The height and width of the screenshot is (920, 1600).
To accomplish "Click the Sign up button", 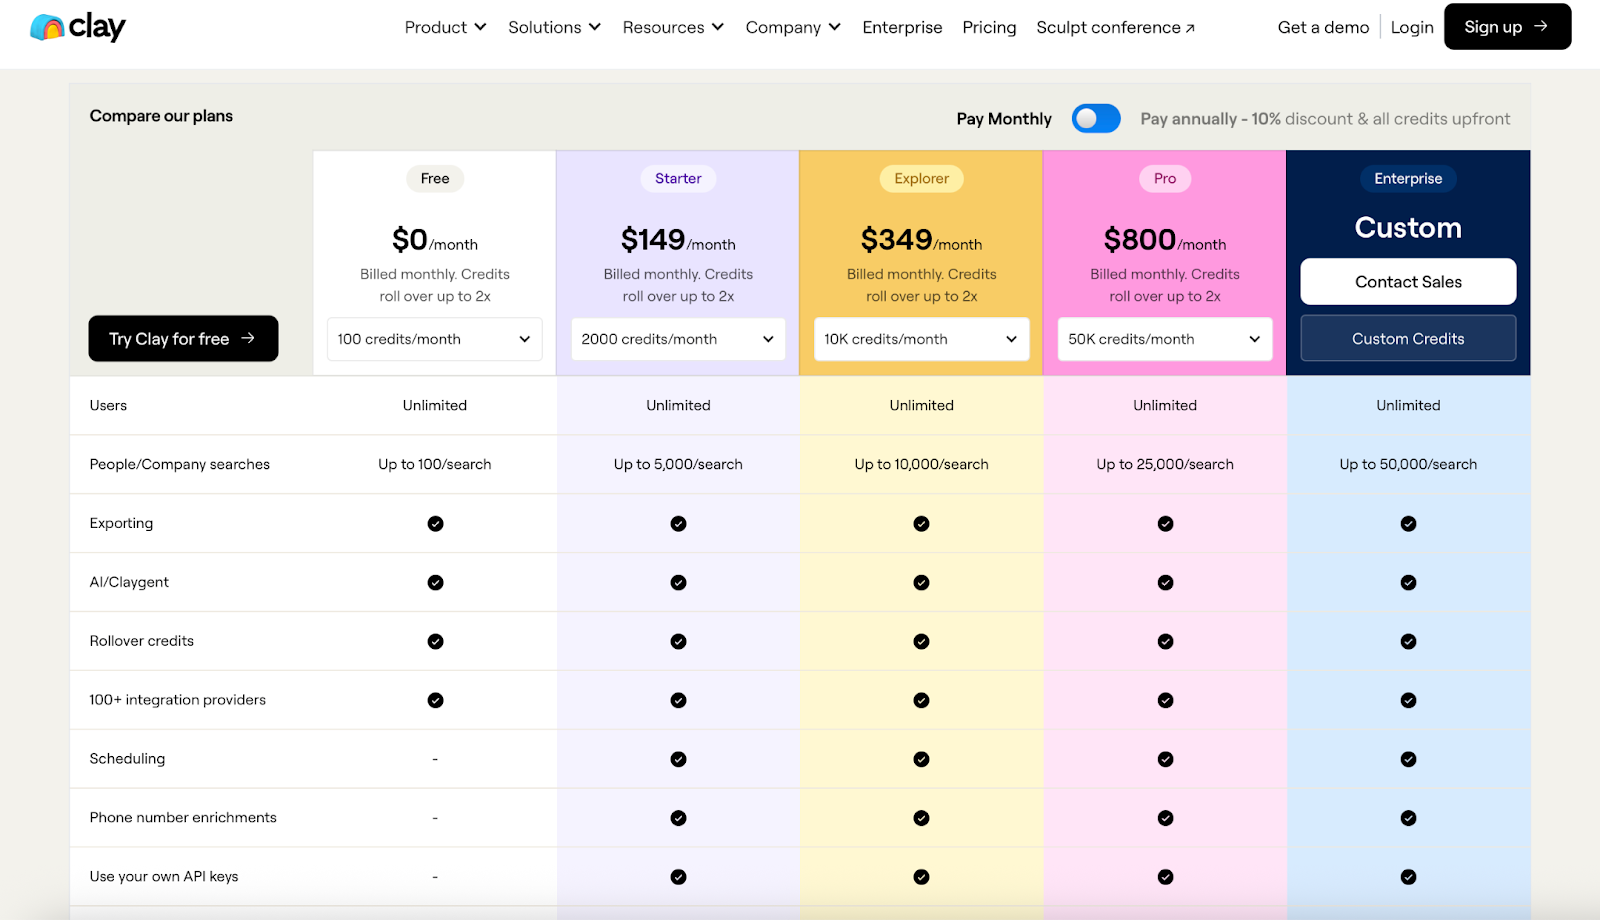I will point(1507,27).
